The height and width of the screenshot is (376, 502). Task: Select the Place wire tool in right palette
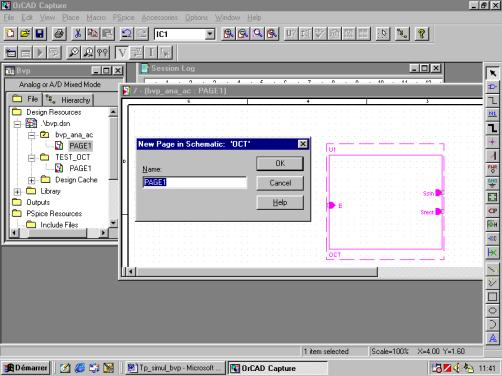pos(492,101)
